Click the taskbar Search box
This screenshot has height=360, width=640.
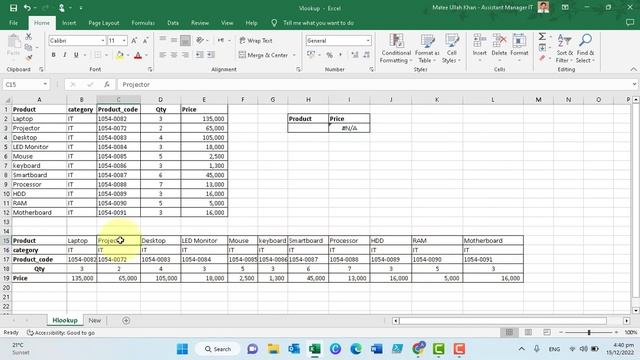(218, 349)
